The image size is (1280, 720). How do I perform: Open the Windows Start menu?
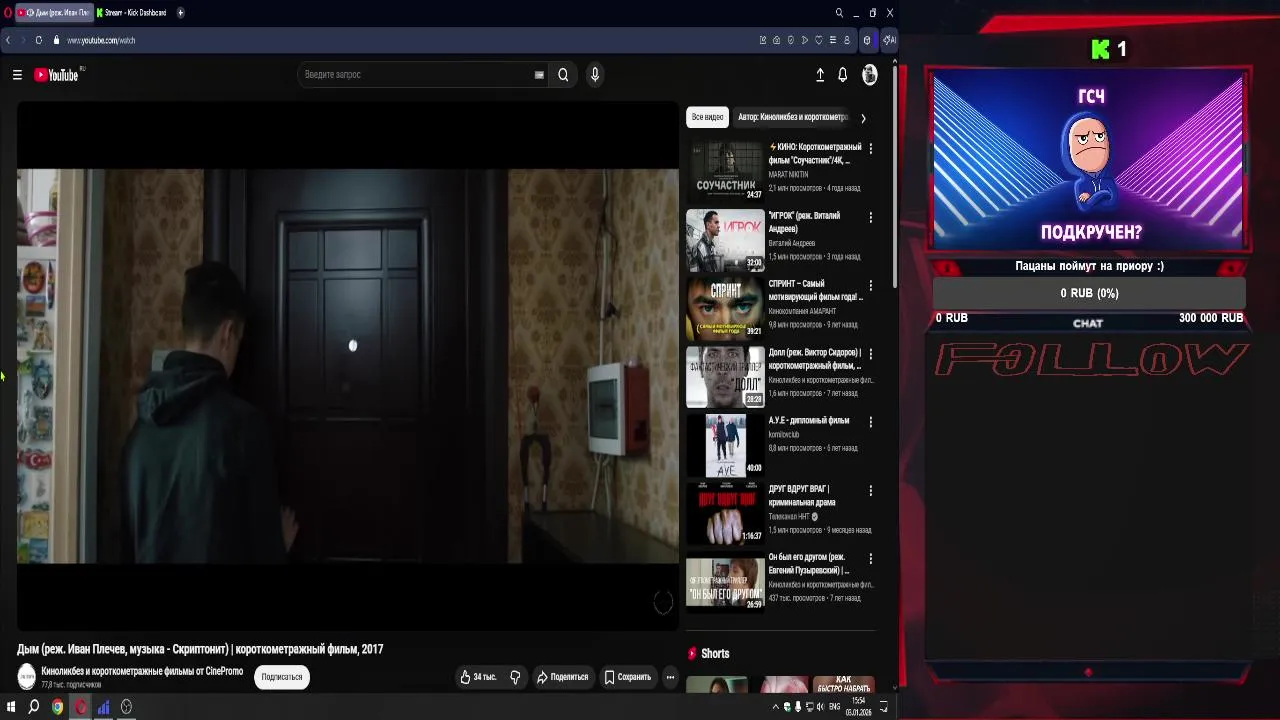(x=11, y=707)
